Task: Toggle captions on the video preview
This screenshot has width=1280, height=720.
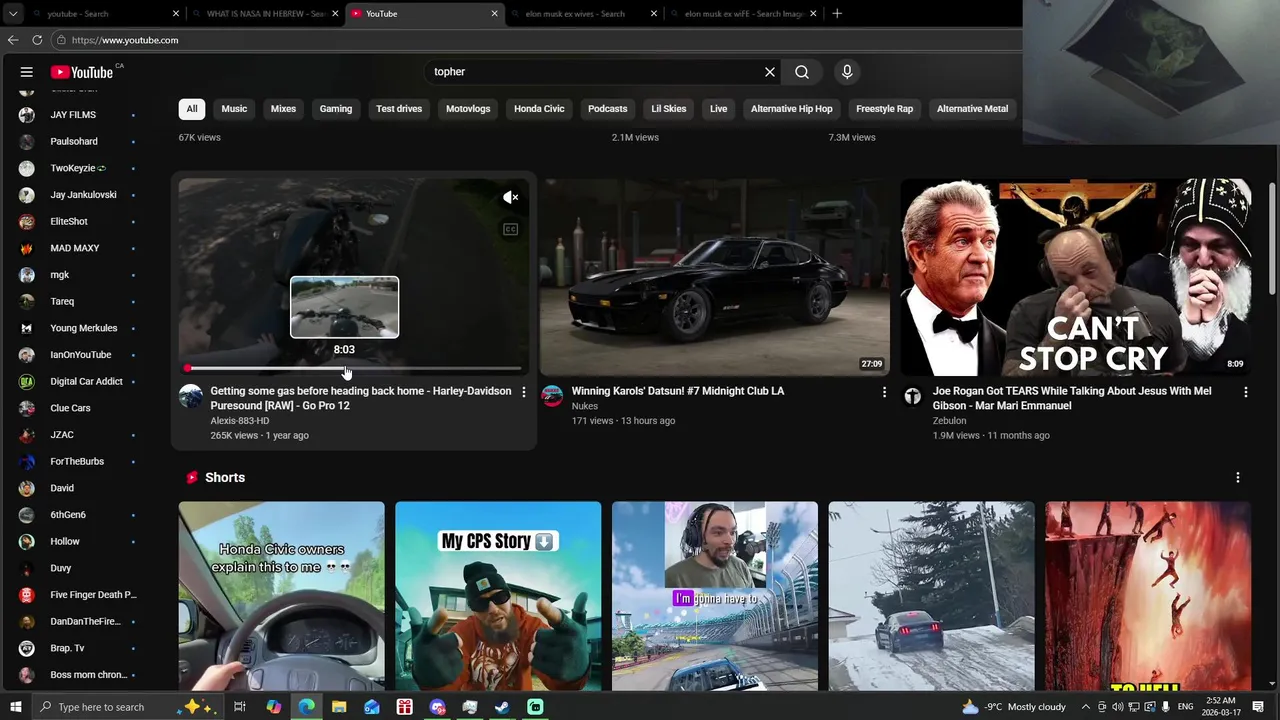Action: coord(511,230)
